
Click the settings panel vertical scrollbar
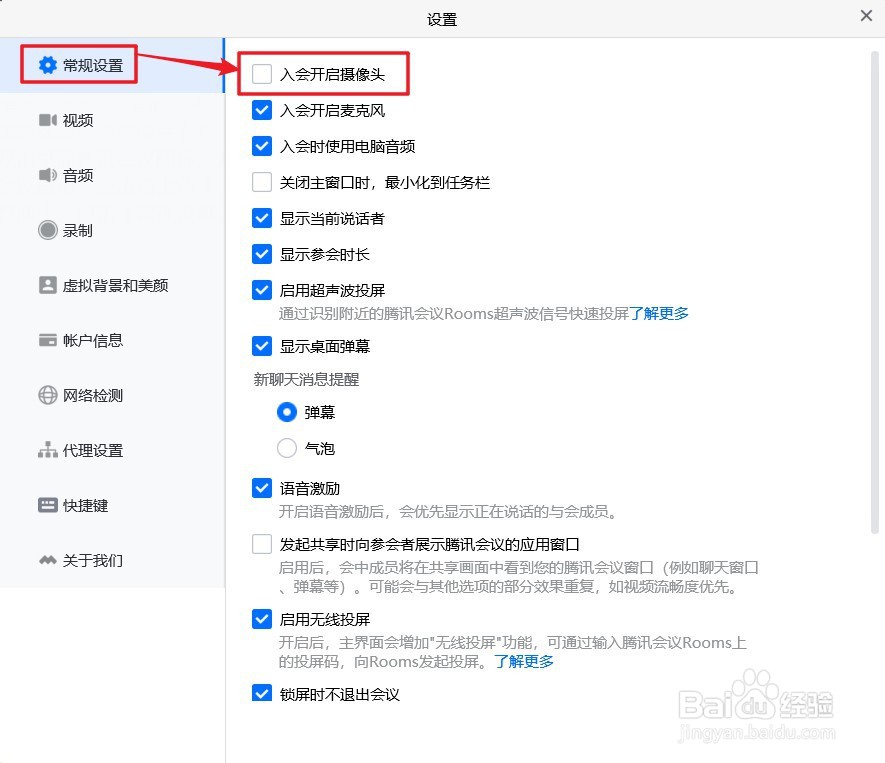pos(874,292)
